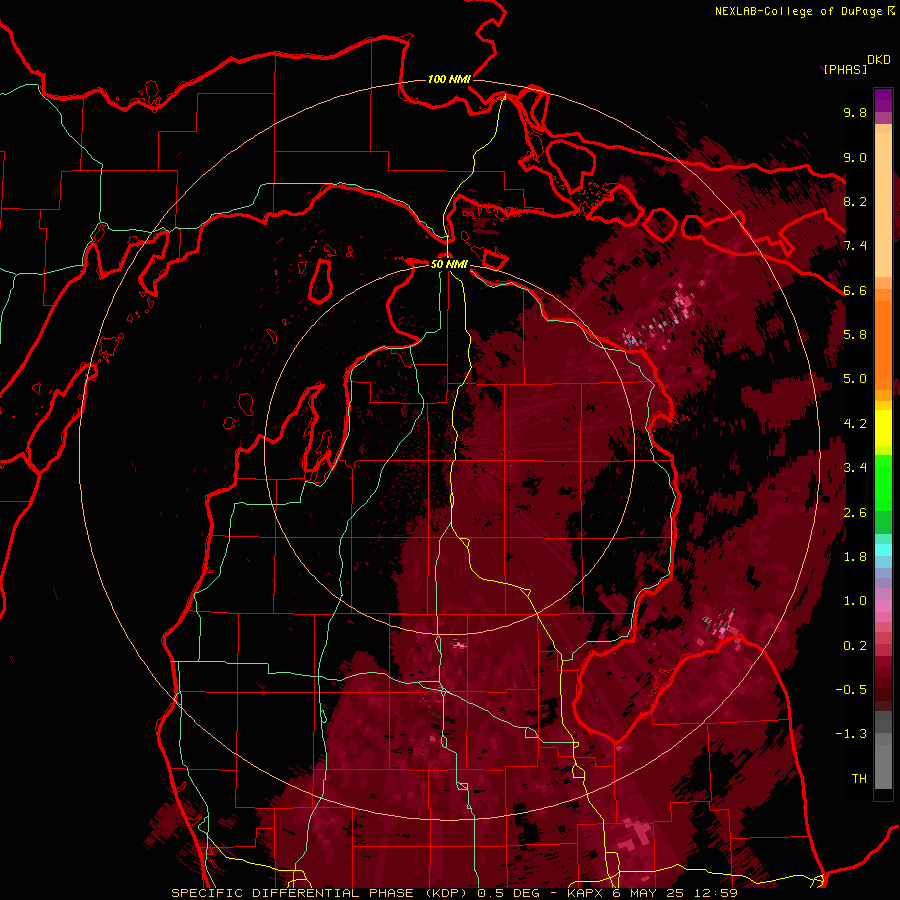900x900 pixels.
Task: Click the 1.0 value on the color scale
Action: pyautogui.click(x=855, y=601)
